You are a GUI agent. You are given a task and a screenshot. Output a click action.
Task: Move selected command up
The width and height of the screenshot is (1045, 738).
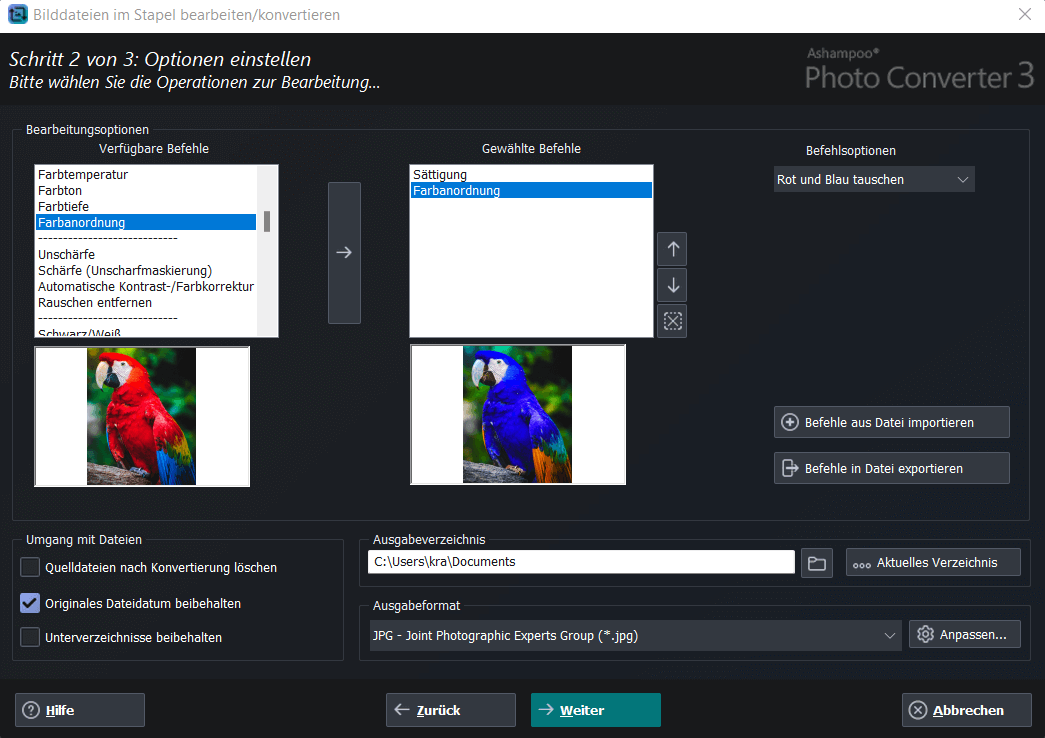672,249
